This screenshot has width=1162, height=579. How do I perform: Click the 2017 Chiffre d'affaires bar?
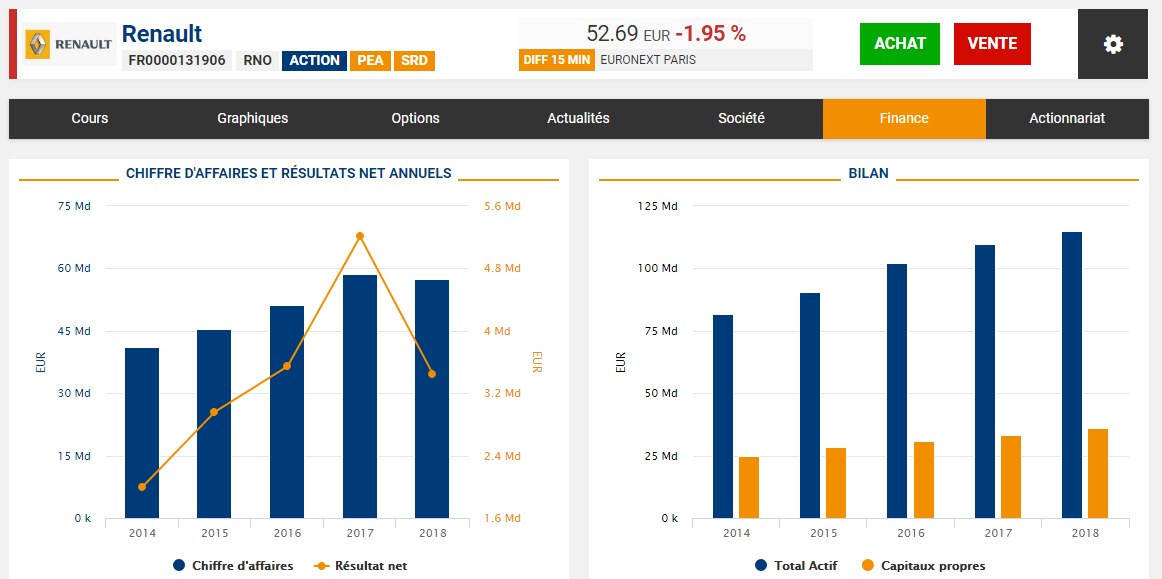(359, 397)
